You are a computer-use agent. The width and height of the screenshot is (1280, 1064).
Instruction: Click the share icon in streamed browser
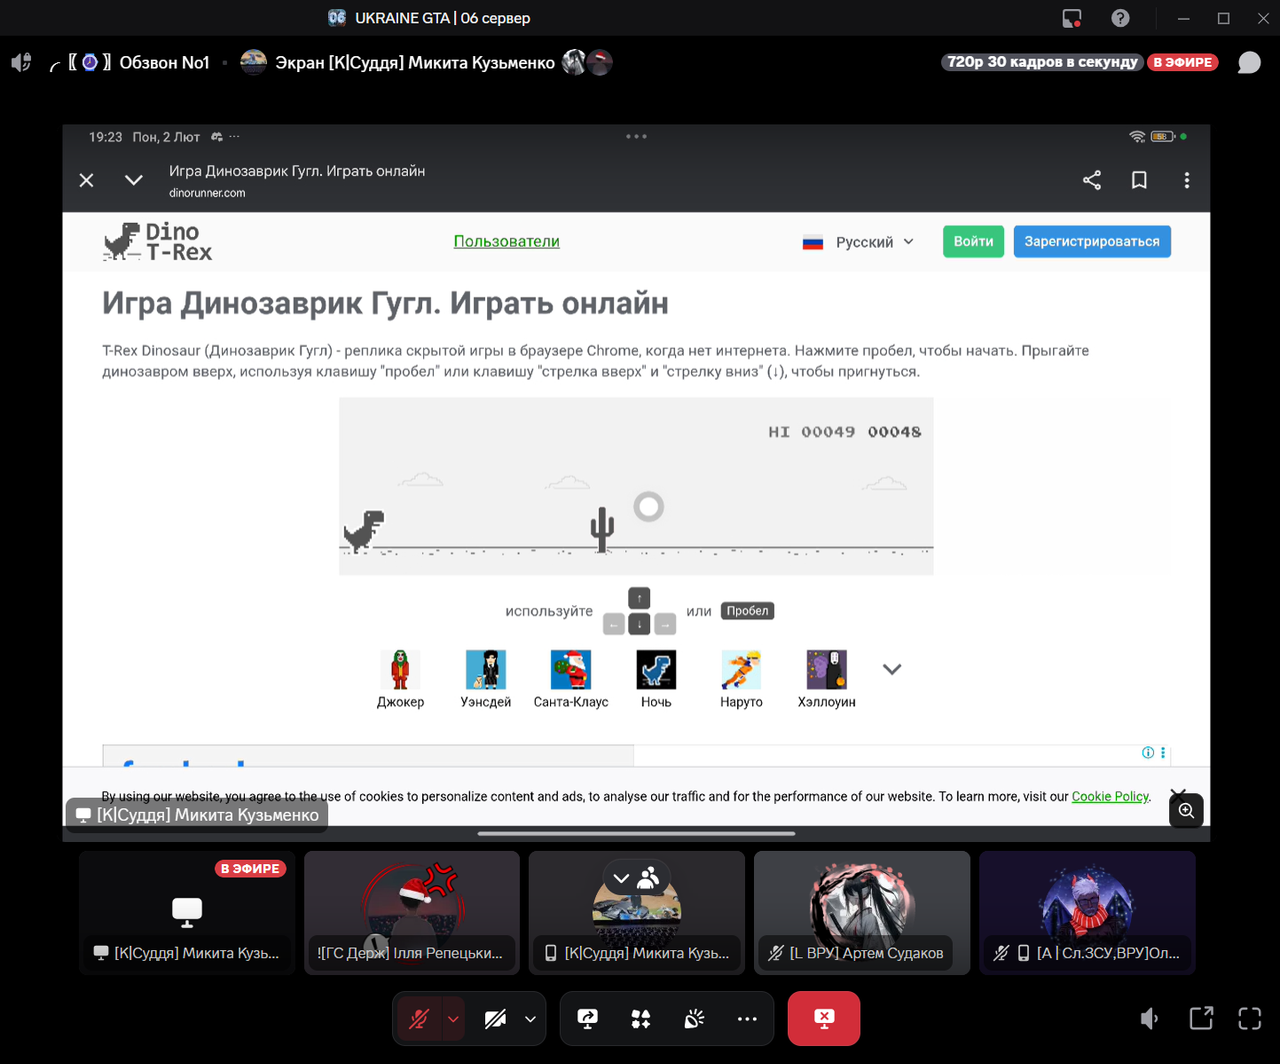click(x=1092, y=180)
